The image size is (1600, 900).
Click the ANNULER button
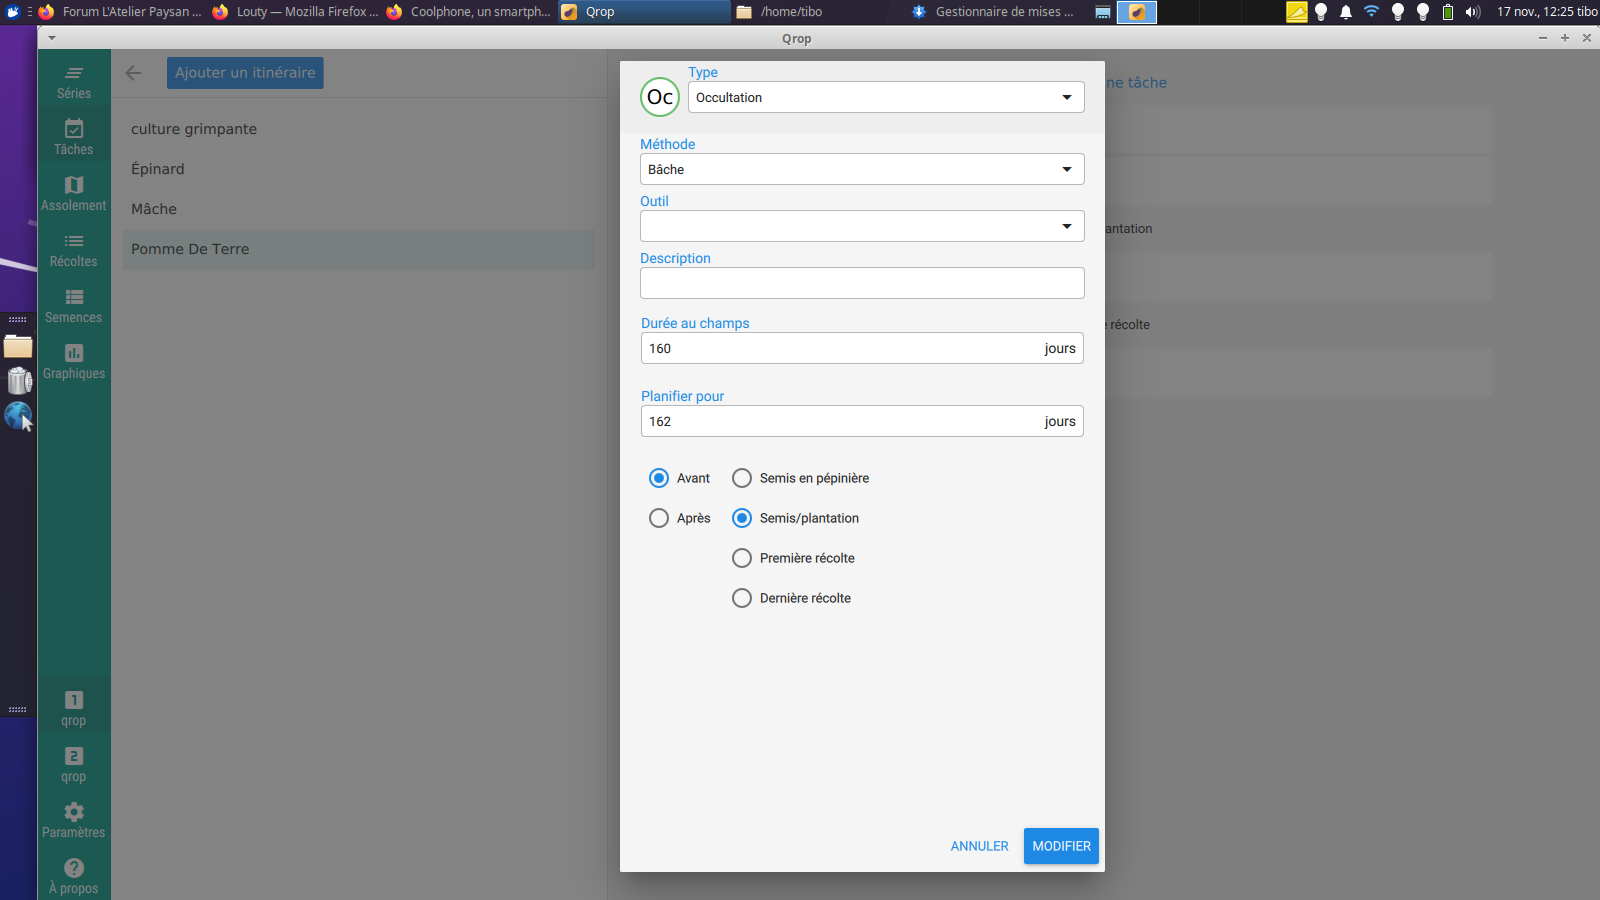[x=979, y=846]
